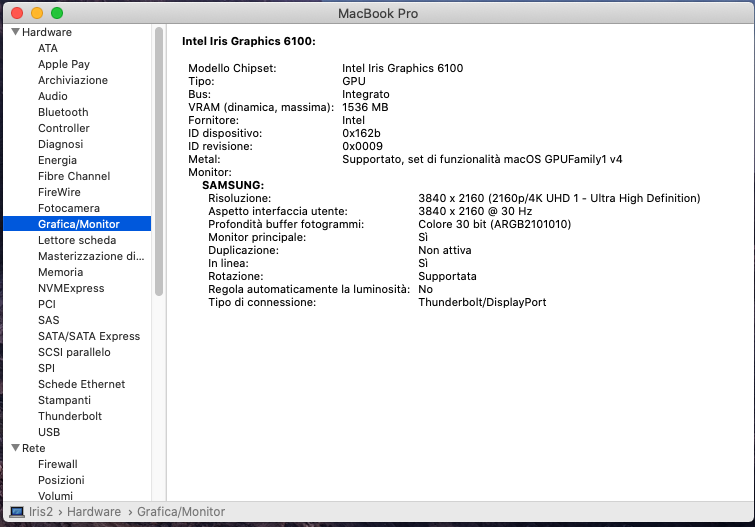The width and height of the screenshot is (755, 527).
Task: Click the 3840 x 2160 @ 30 Hz value
Action: pos(475,211)
